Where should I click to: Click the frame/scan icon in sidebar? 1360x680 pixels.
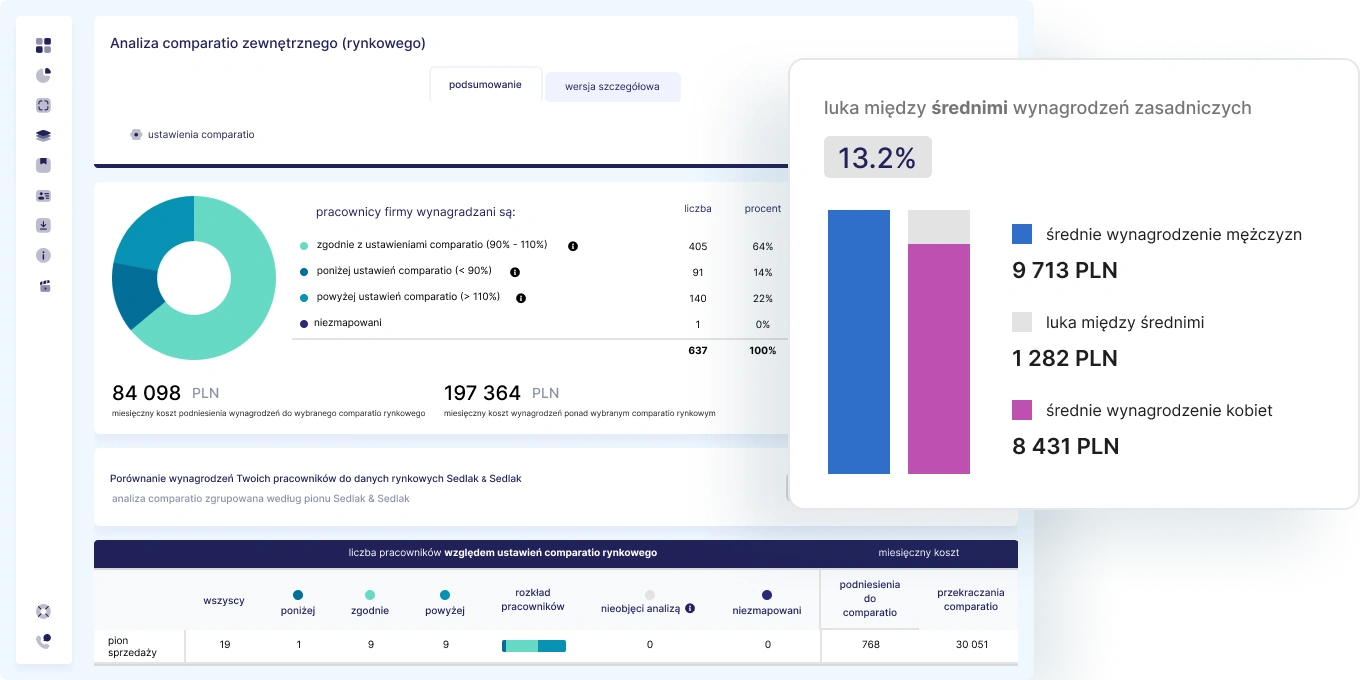(43, 105)
